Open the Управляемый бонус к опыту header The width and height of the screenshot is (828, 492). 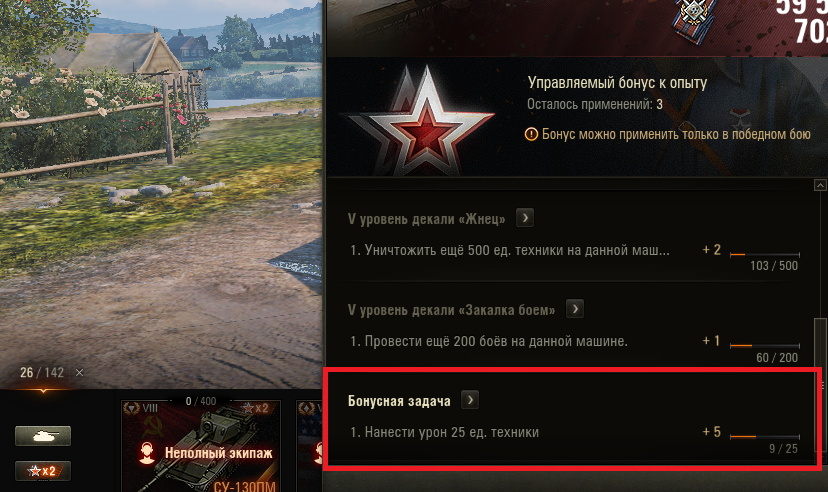[617, 83]
